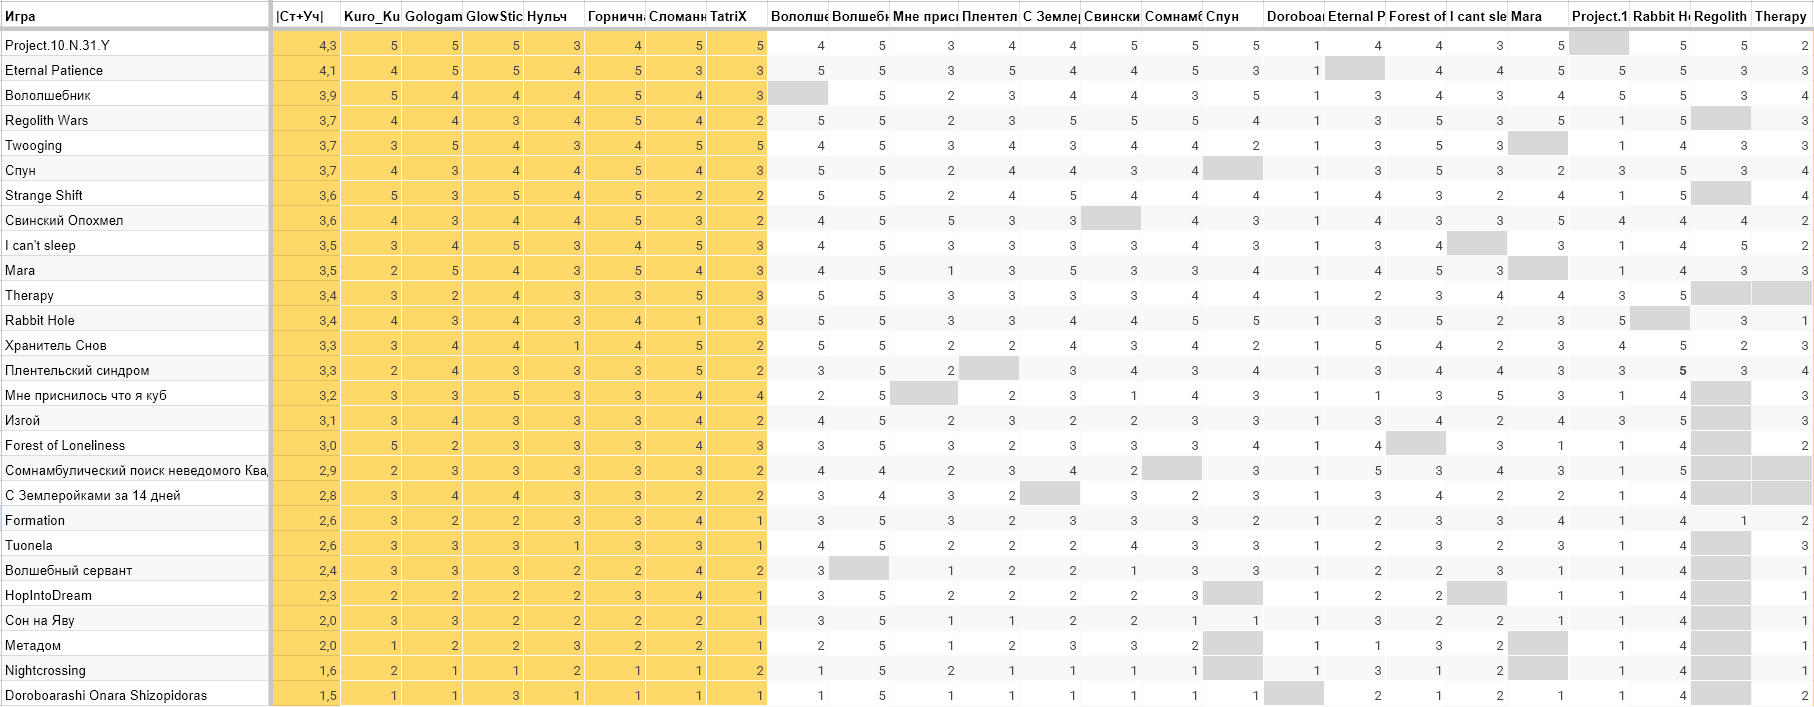This screenshot has height=707, width=1814.
Task: Select the Regolith Wars row name cell
Action: pyautogui.click(x=135, y=120)
